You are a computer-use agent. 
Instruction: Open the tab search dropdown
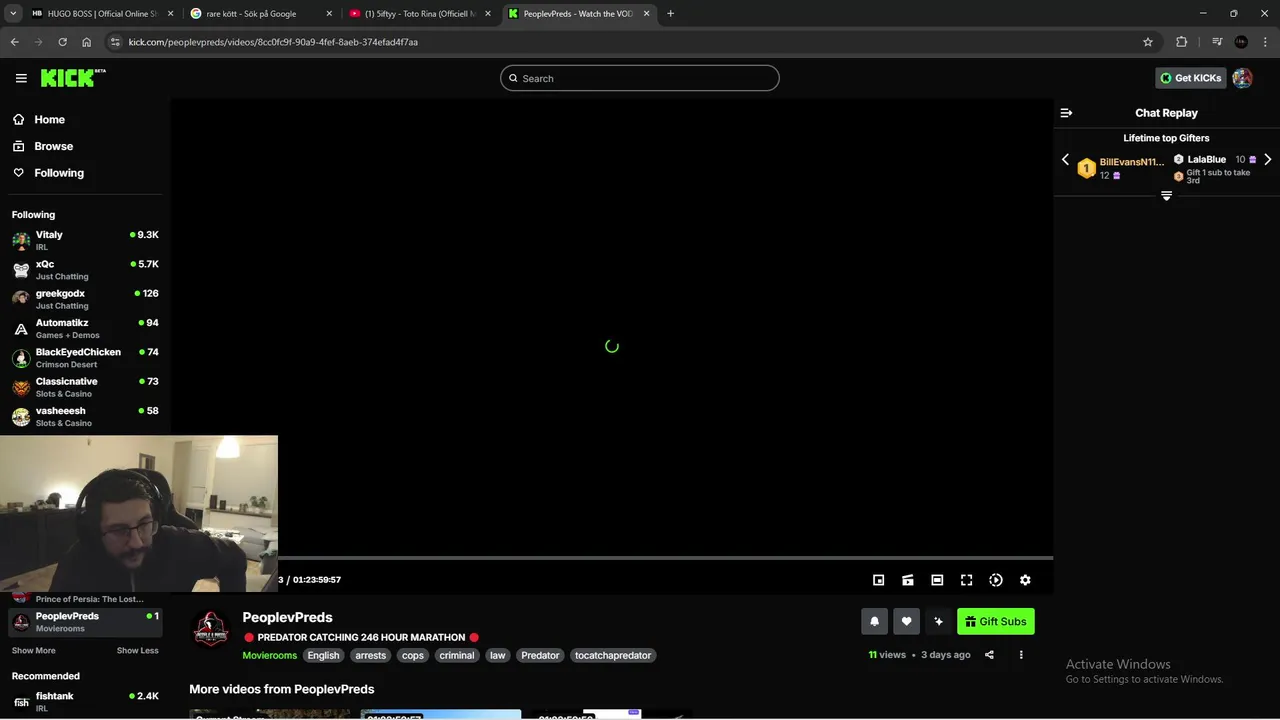[x=13, y=14]
